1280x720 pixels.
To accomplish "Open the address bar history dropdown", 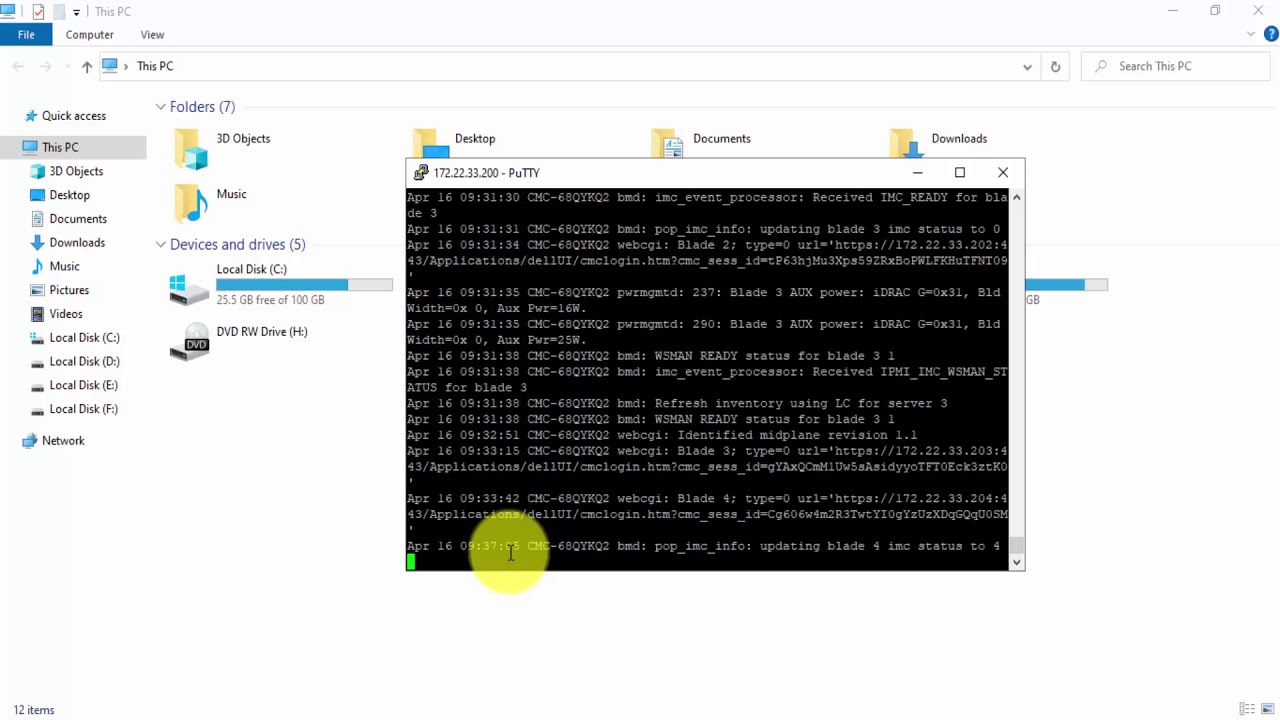I will click(1027, 66).
